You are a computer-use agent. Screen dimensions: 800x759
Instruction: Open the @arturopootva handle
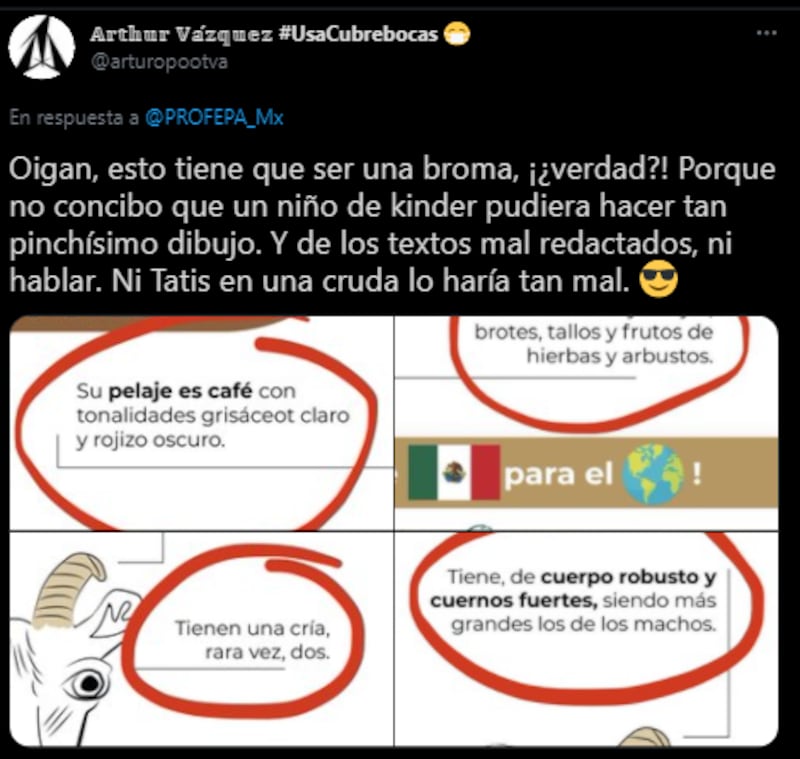(x=159, y=62)
